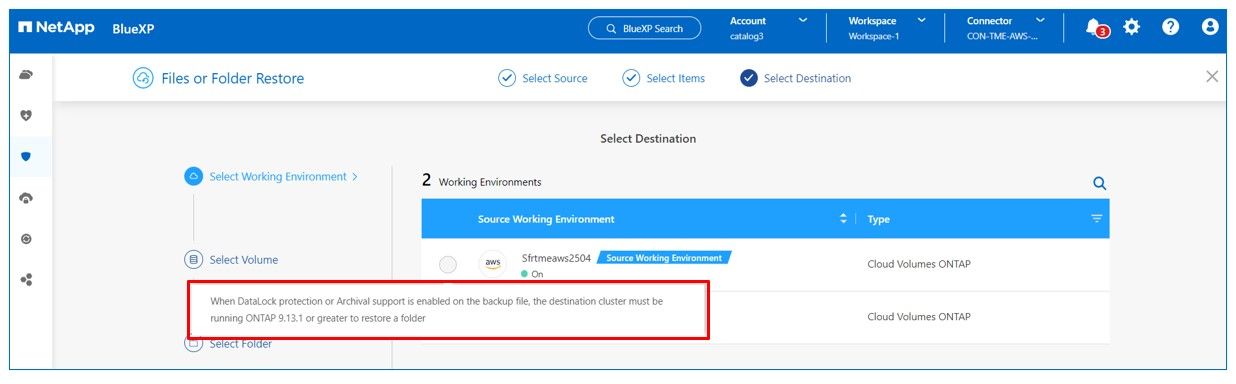The width and height of the screenshot is (1236, 384).
Task: Open the help question mark icon
Action: coord(1171,28)
